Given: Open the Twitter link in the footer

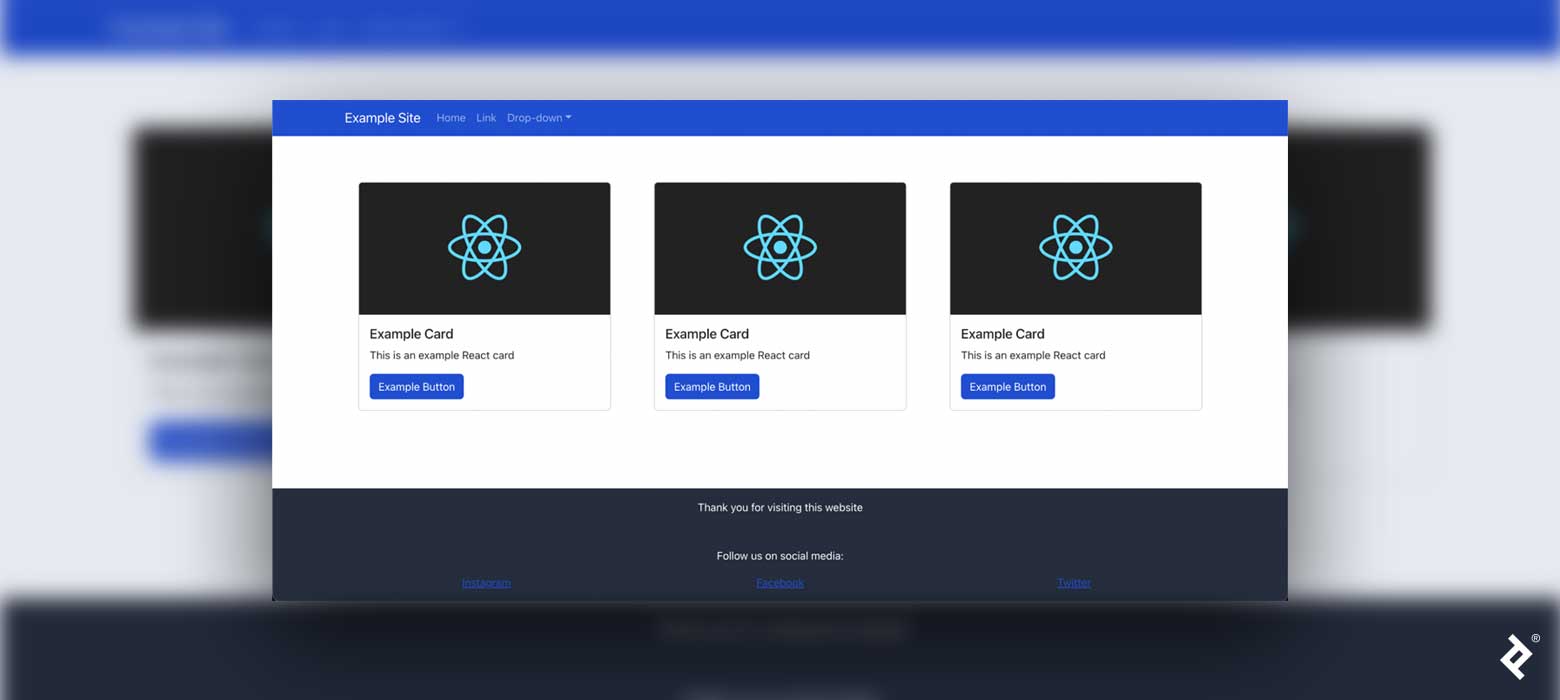Looking at the screenshot, I should click(1073, 582).
